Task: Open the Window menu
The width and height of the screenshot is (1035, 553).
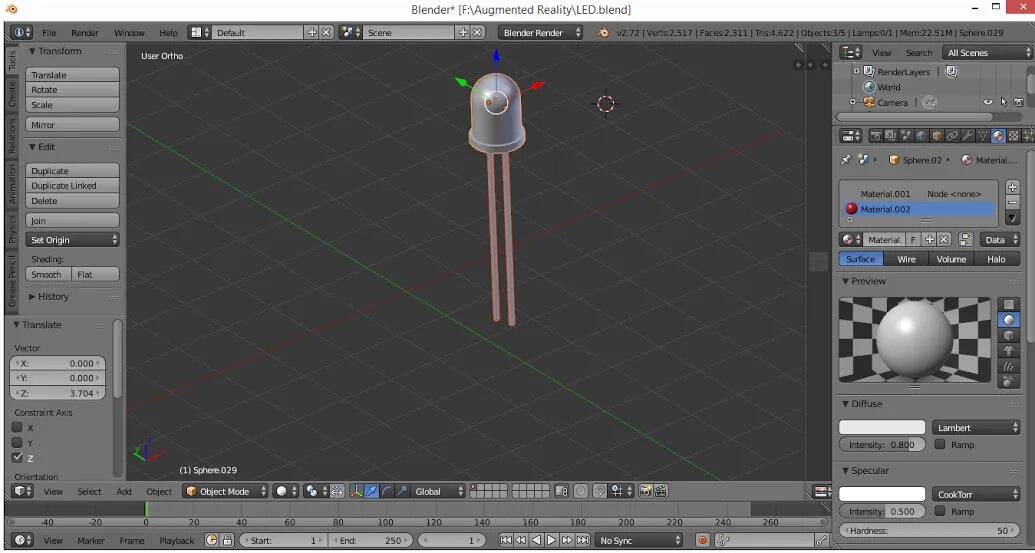Action: tap(129, 32)
